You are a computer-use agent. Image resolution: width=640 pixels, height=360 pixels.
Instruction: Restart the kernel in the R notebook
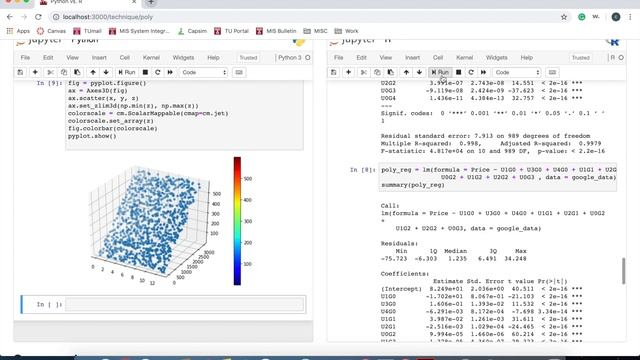471,72
